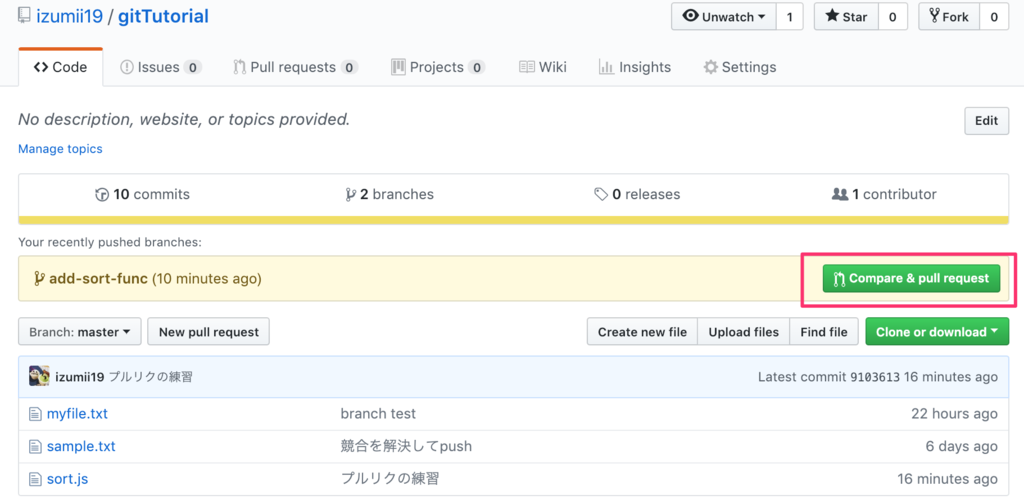Click the releases tag icon
This screenshot has height=504, width=1024.
[x=600, y=195]
